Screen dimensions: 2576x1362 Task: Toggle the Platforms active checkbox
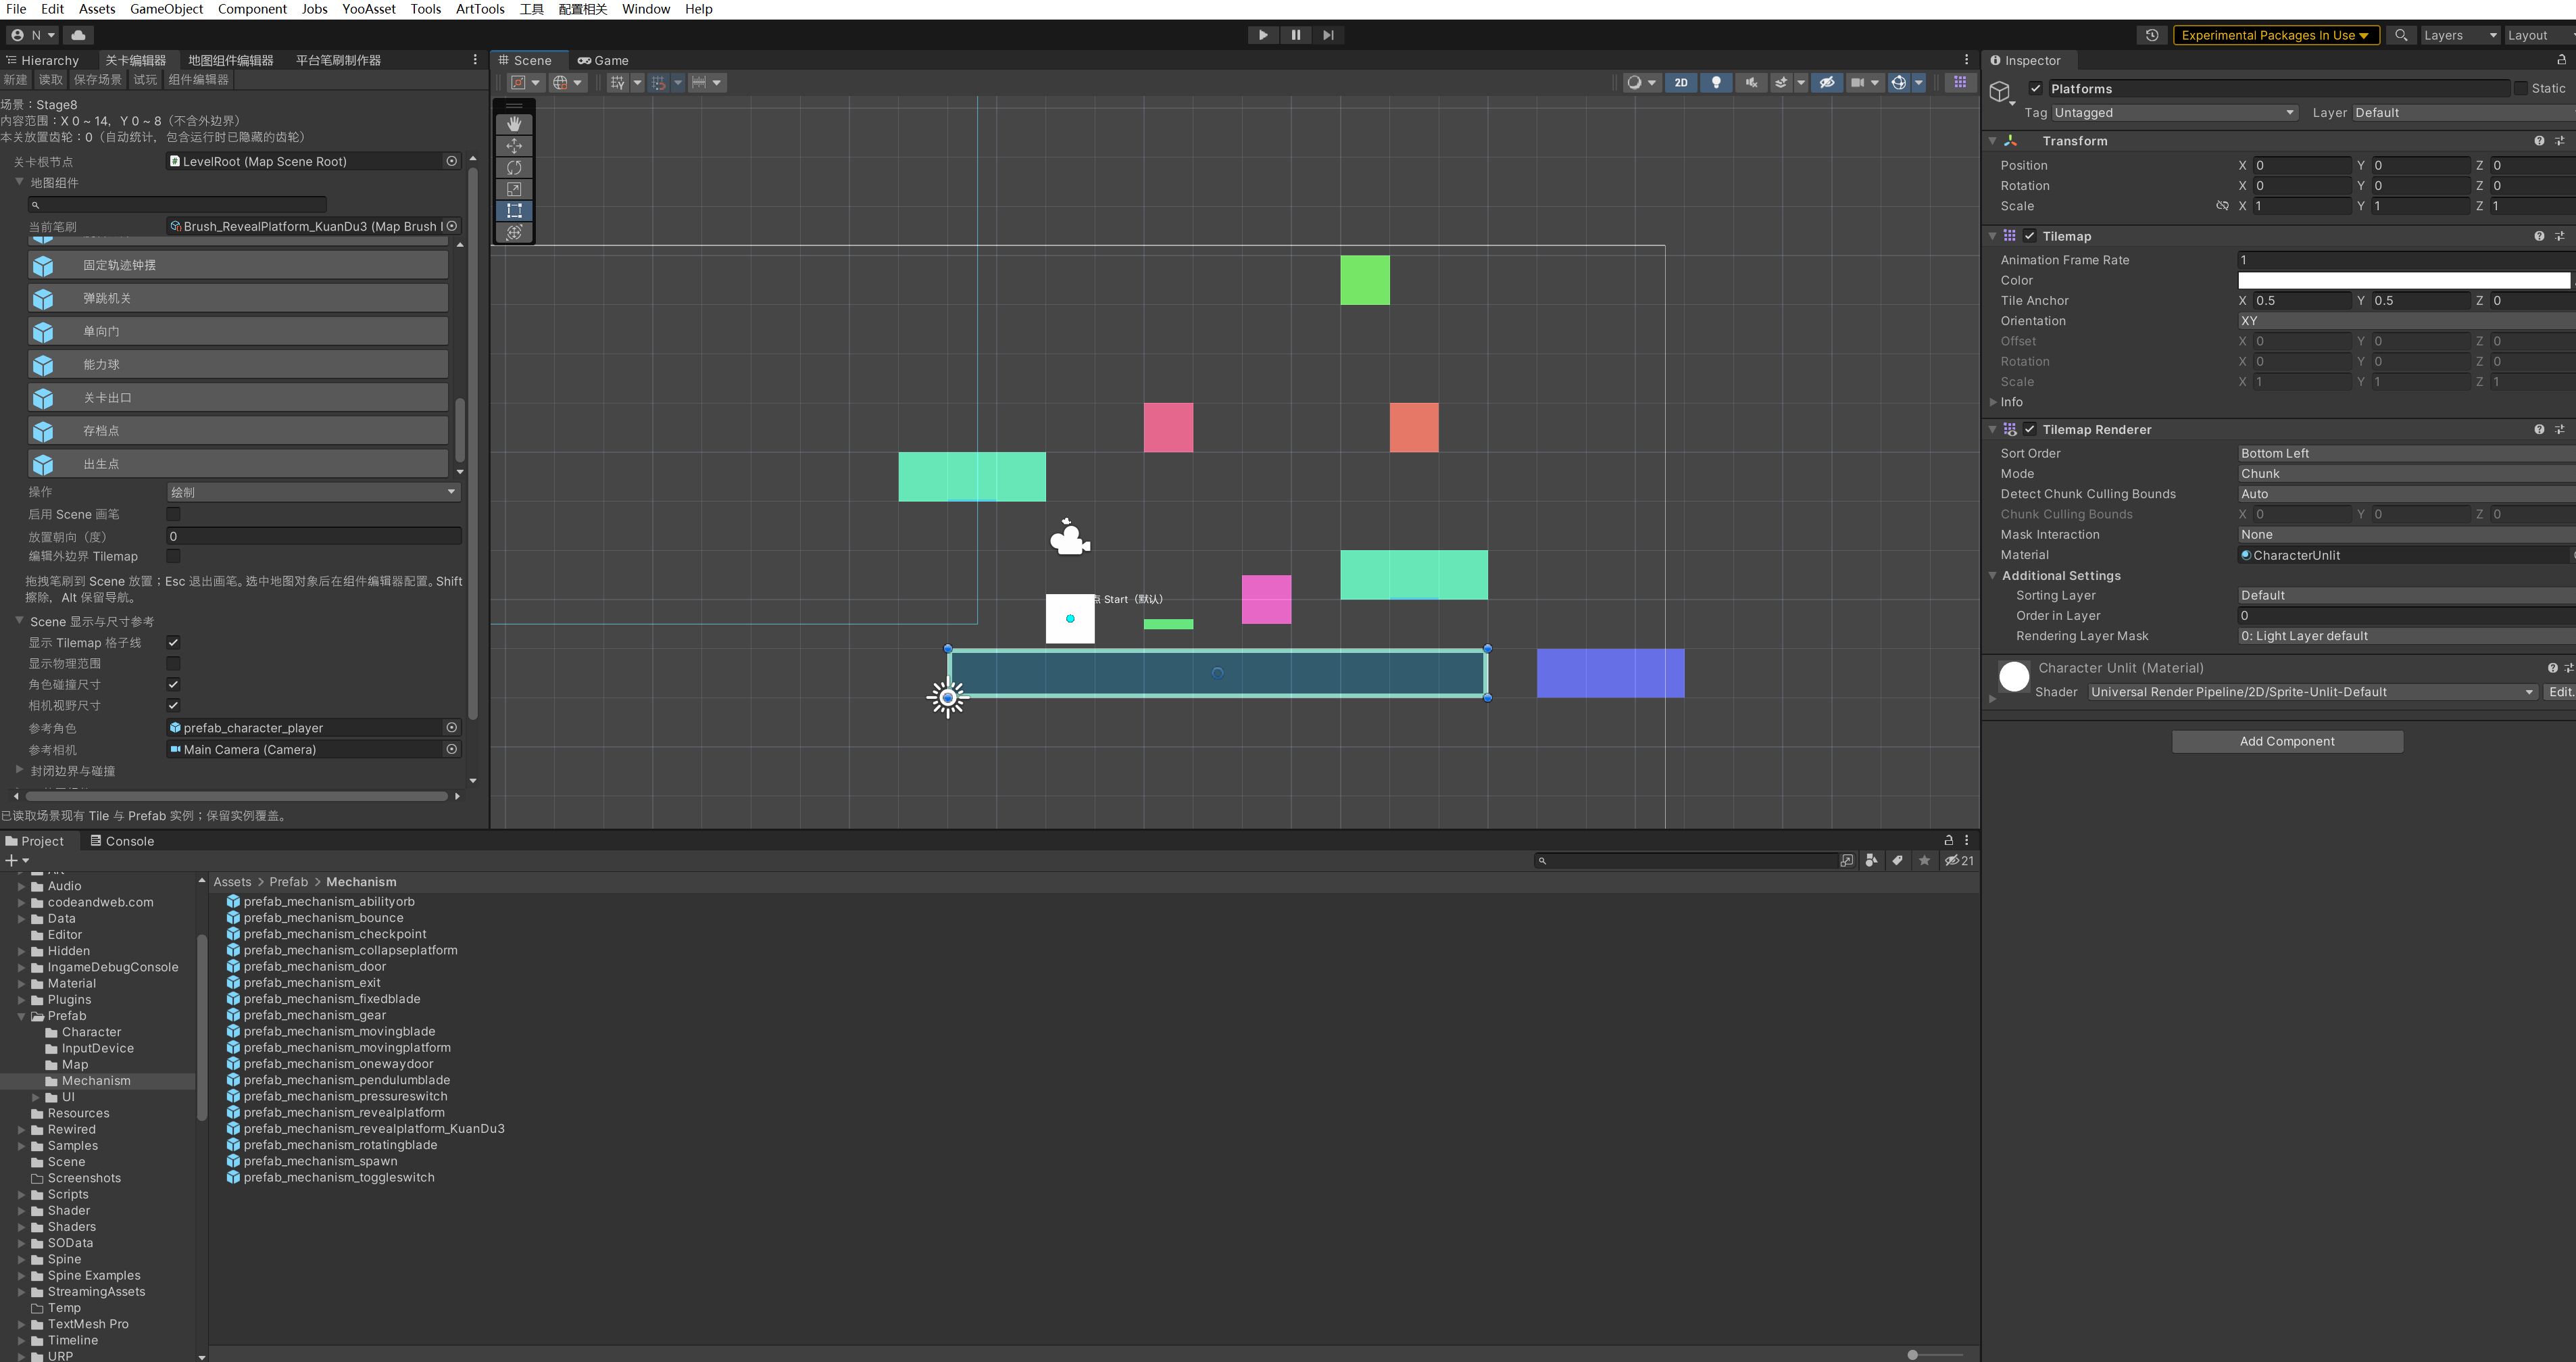2035,88
